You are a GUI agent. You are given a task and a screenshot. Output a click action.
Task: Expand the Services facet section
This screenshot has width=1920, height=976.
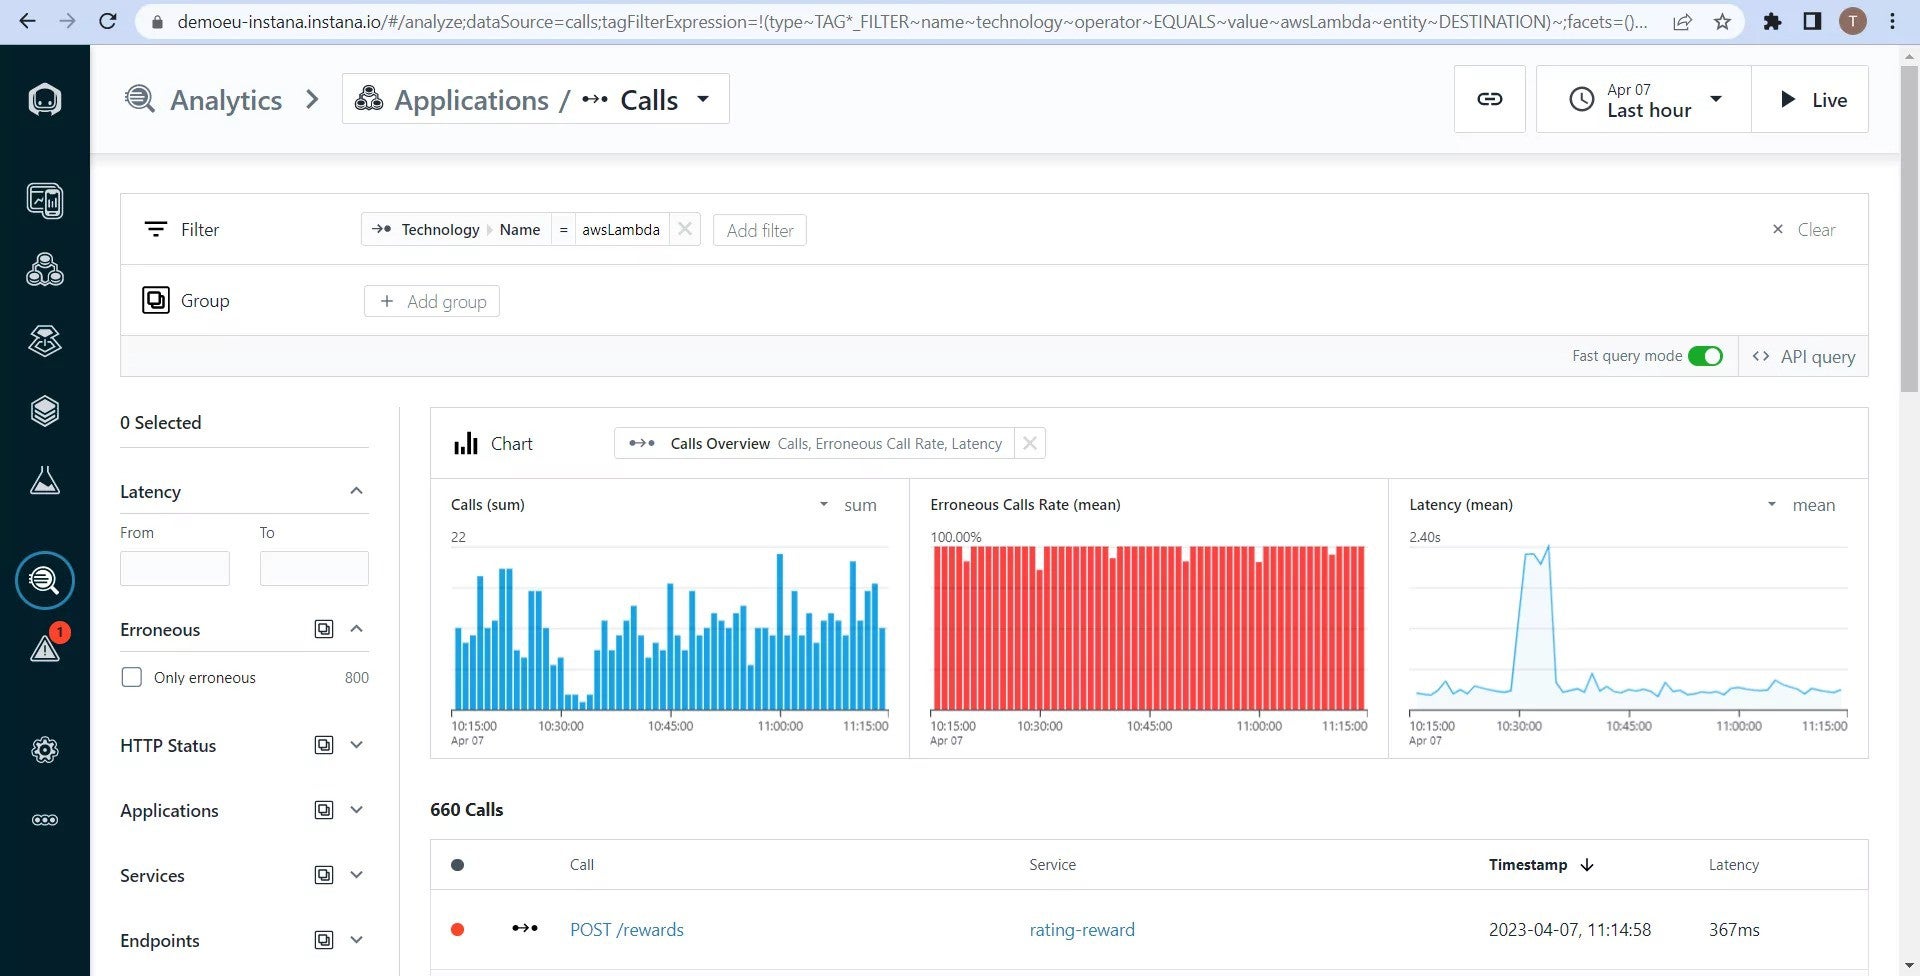pos(356,875)
